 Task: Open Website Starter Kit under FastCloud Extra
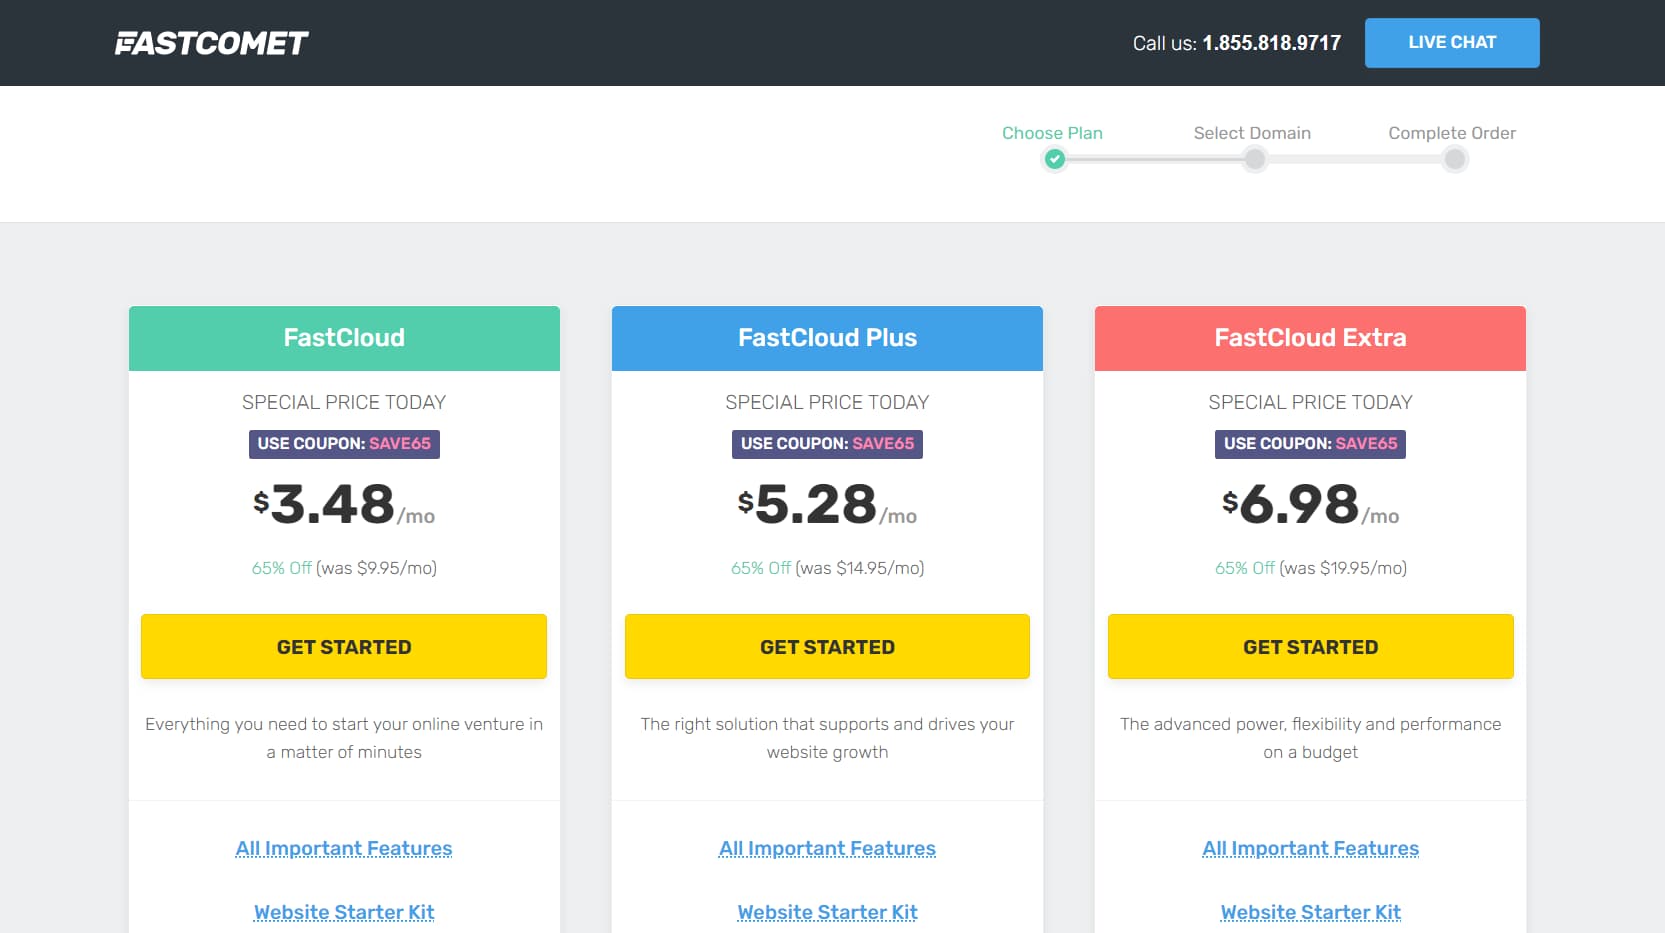point(1311,913)
